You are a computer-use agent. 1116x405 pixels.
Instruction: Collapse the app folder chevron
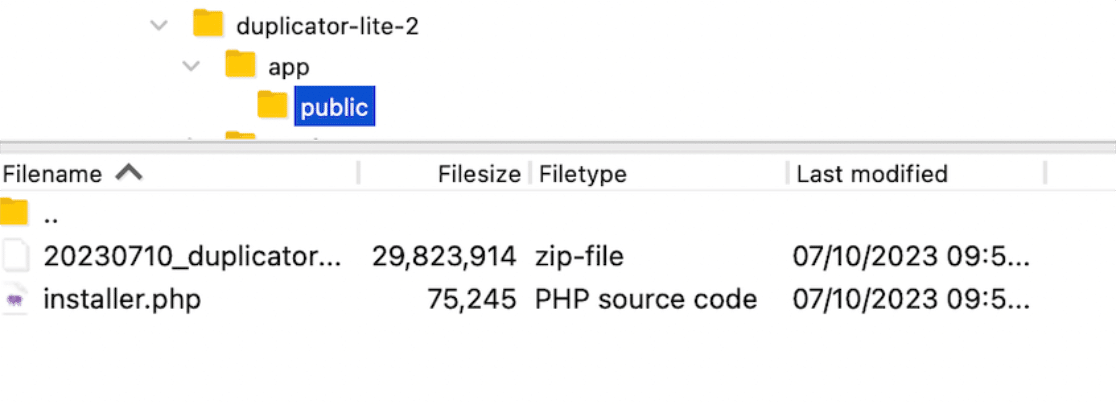[190, 67]
